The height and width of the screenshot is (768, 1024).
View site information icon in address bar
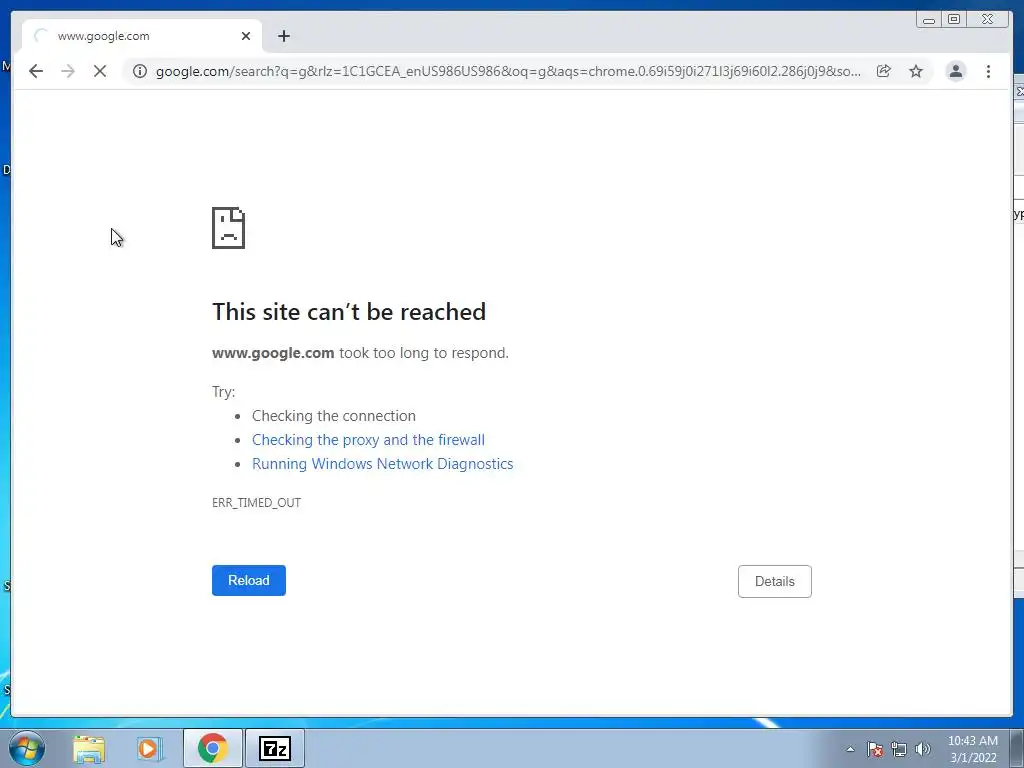tap(140, 71)
